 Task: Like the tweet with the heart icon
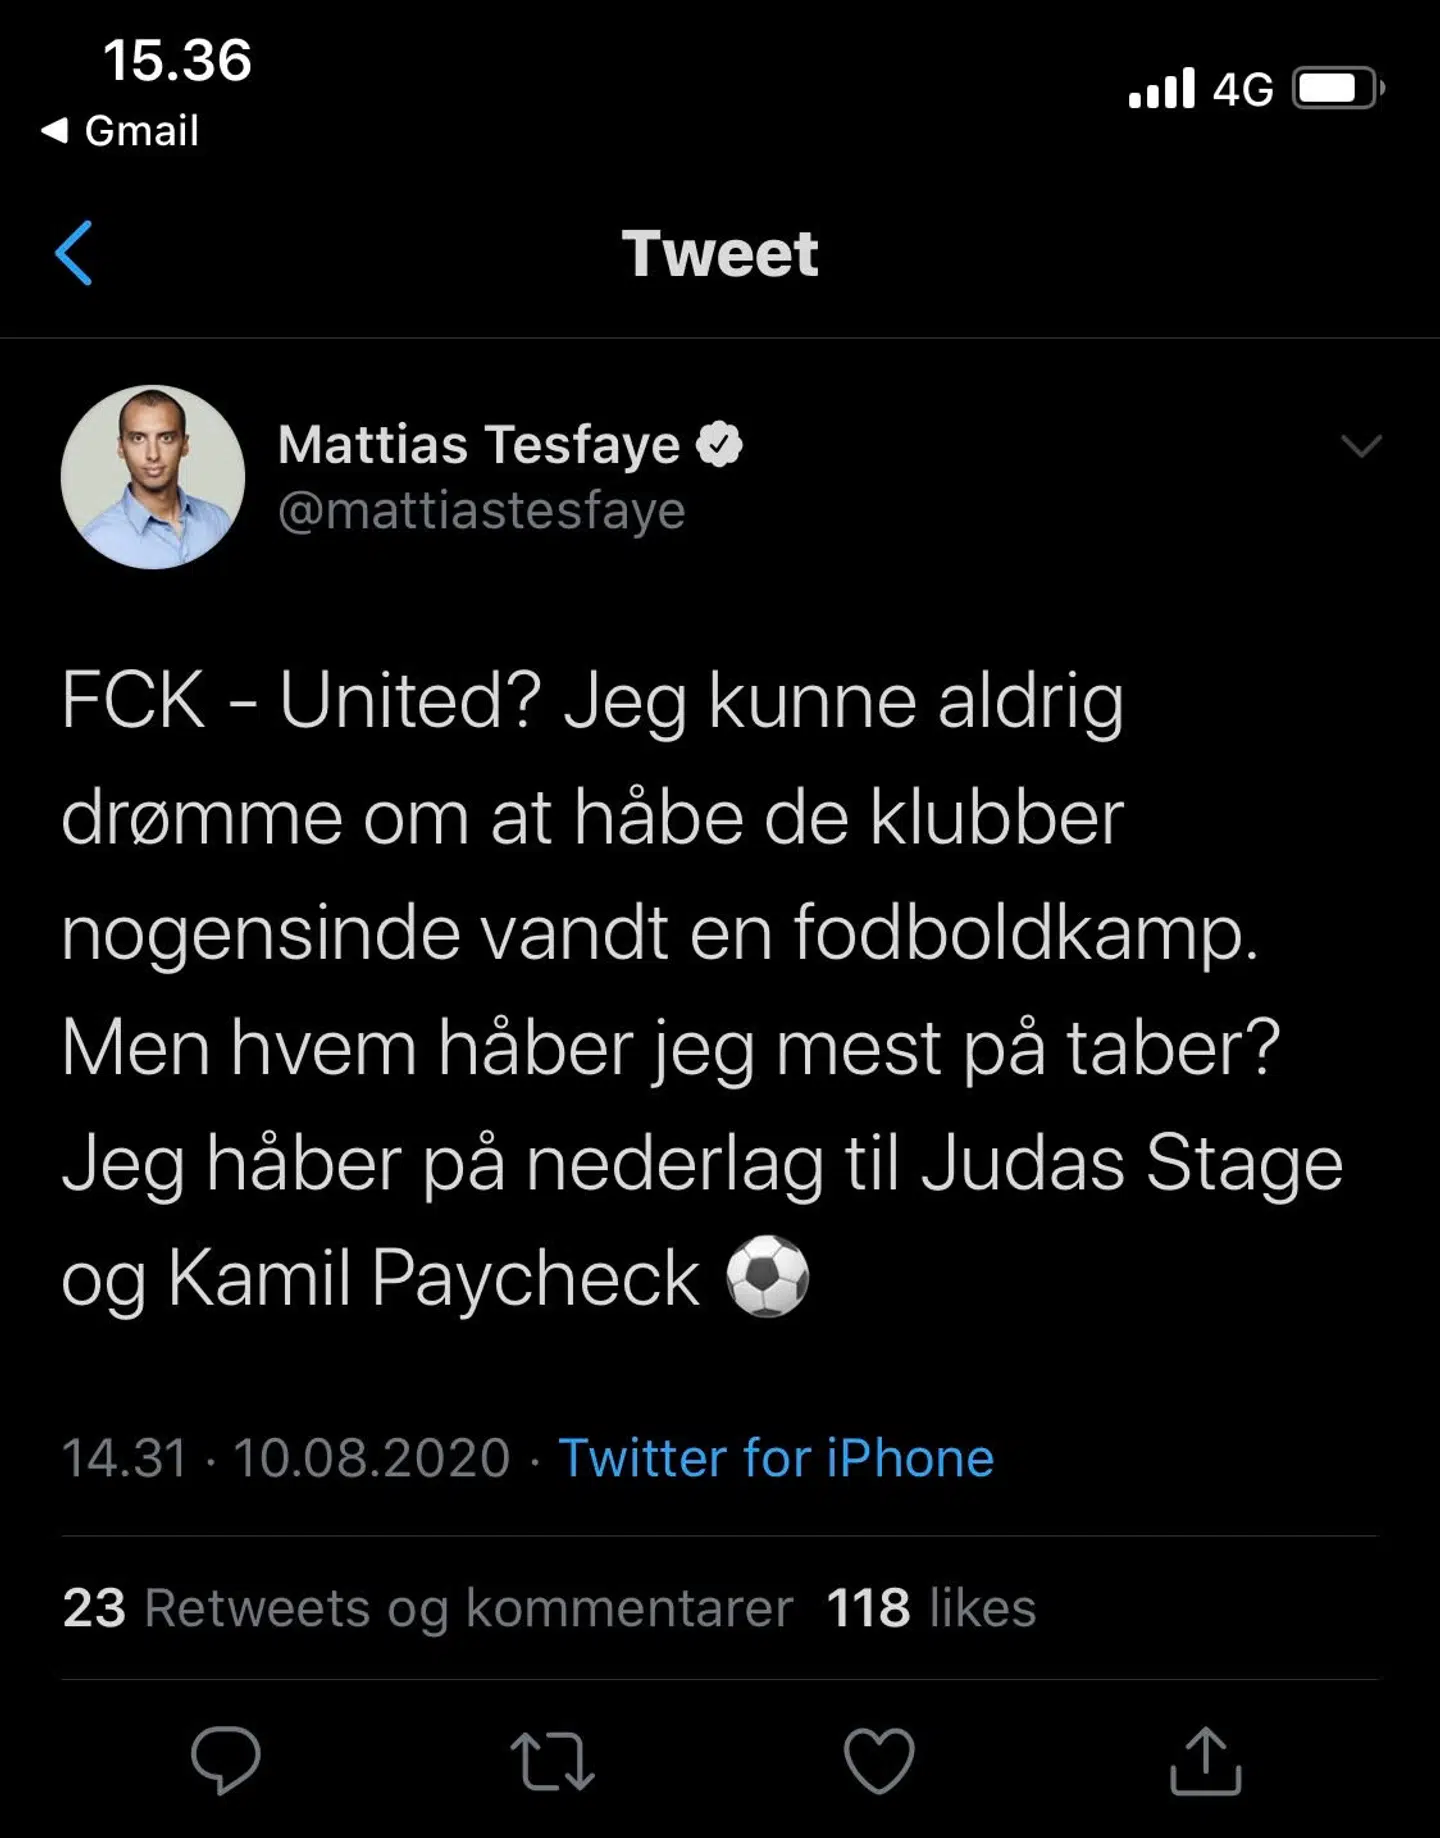[879, 1761]
